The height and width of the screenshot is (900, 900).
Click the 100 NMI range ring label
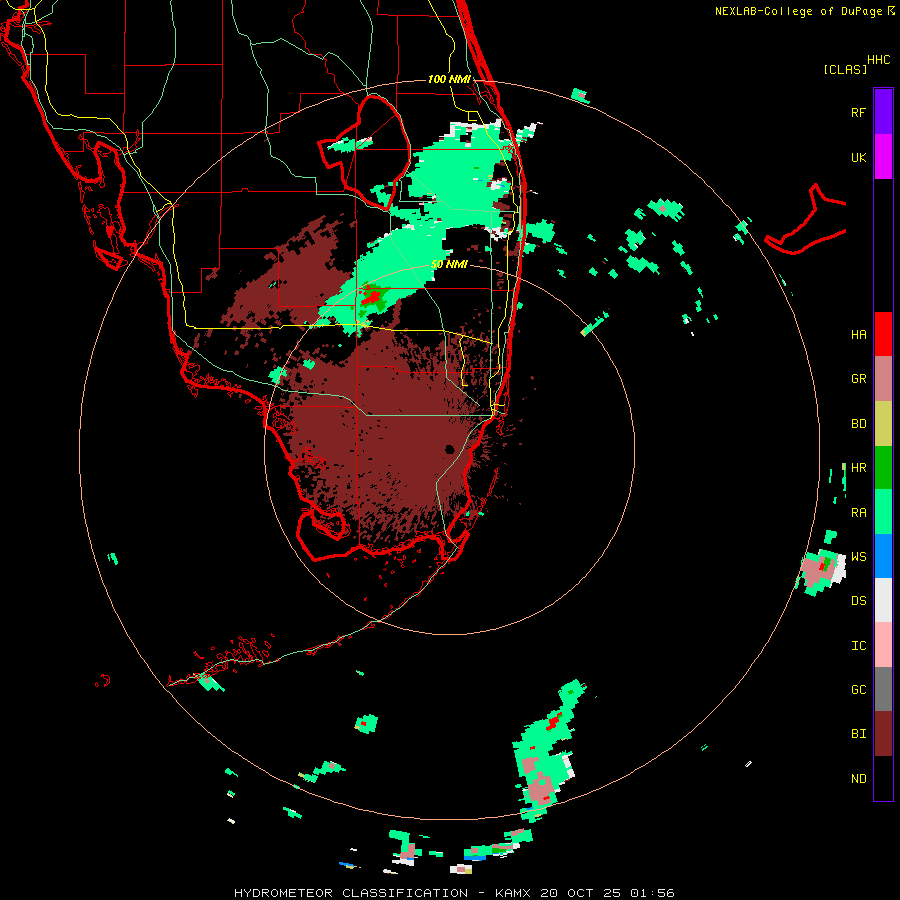(449, 79)
